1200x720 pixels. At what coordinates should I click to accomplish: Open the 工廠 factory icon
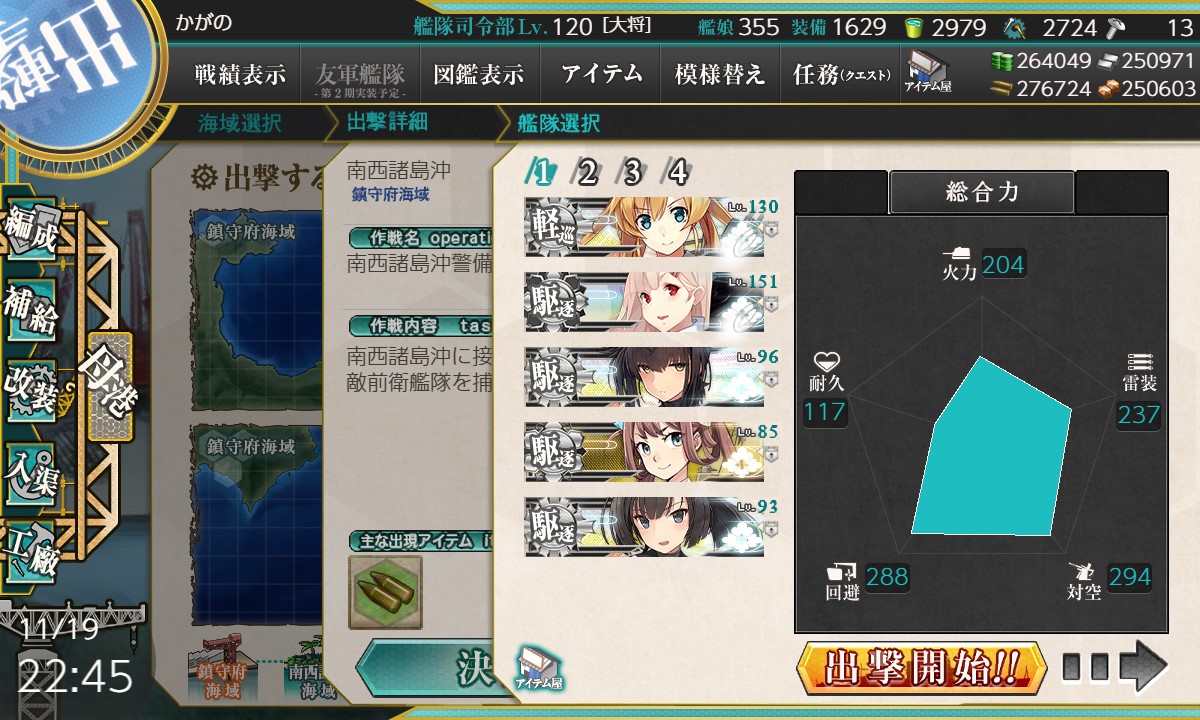point(30,545)
